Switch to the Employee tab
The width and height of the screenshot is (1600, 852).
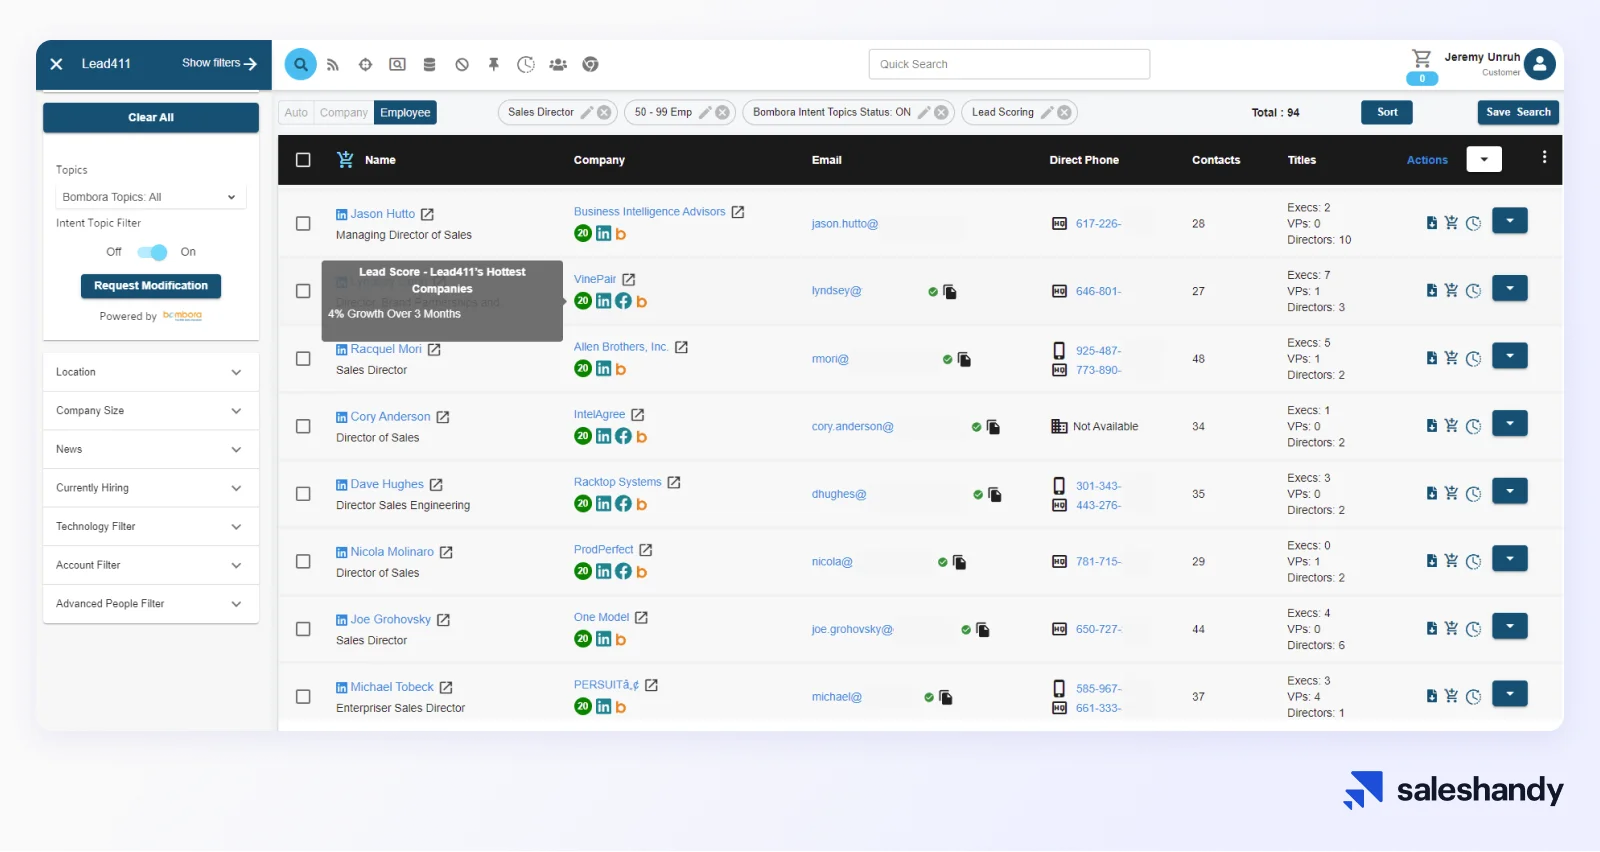405,113
